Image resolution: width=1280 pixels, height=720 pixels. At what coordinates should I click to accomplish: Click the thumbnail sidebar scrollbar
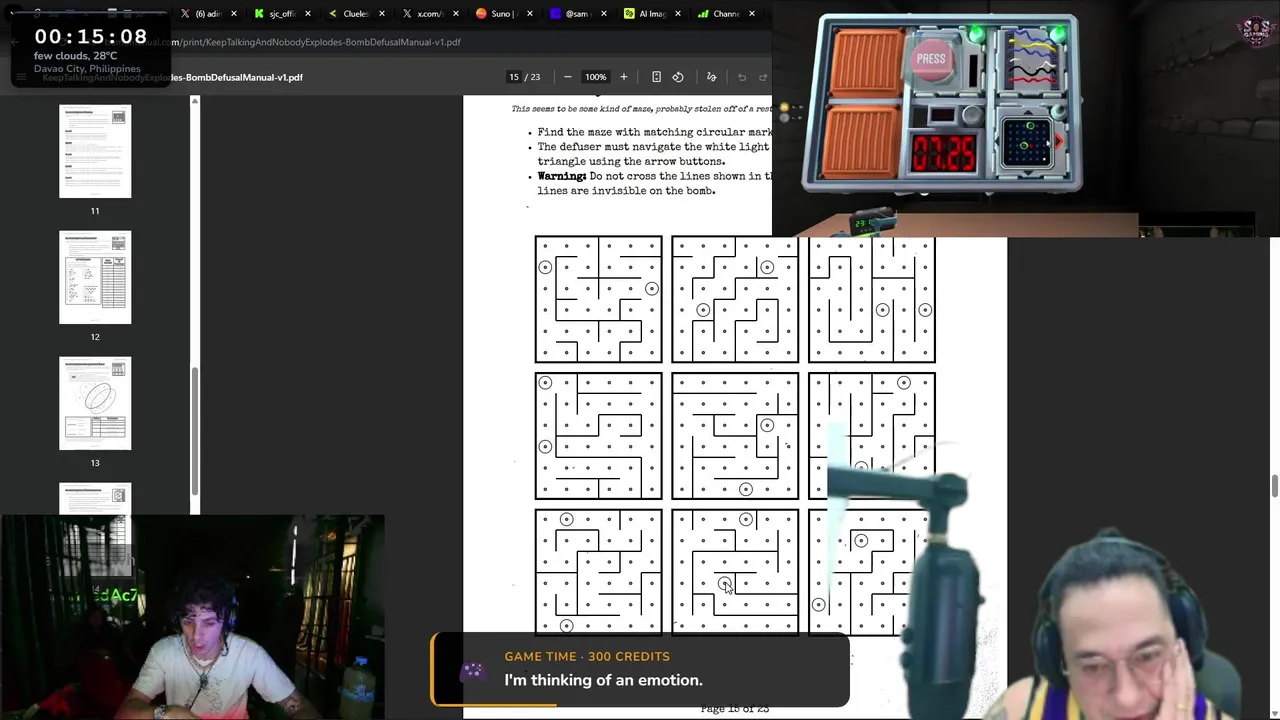pyautogui.click(x=195, y=430)
